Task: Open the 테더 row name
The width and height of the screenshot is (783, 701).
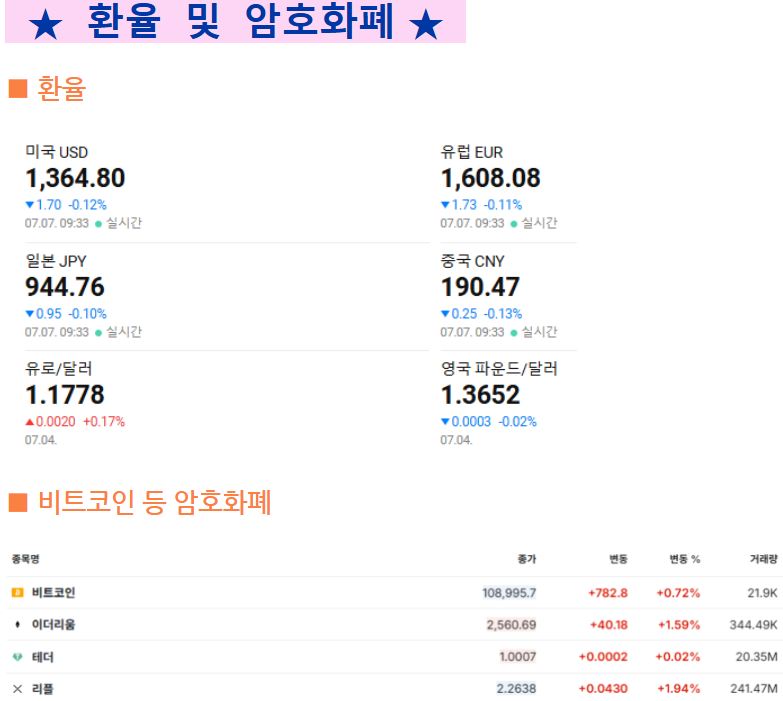Action: pyautogui.click(x=42, y=657)
